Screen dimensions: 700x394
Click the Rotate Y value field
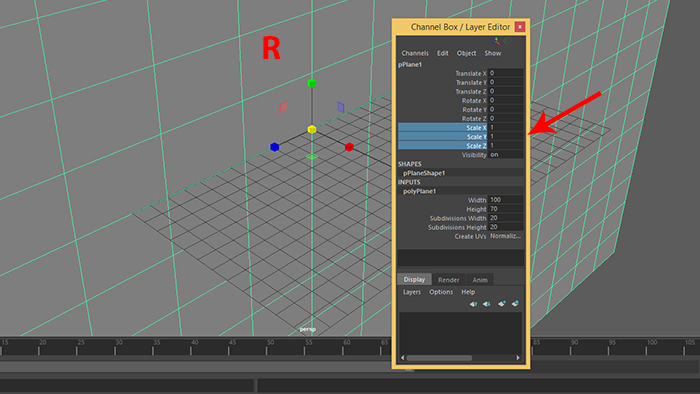(x=505, y=109)
